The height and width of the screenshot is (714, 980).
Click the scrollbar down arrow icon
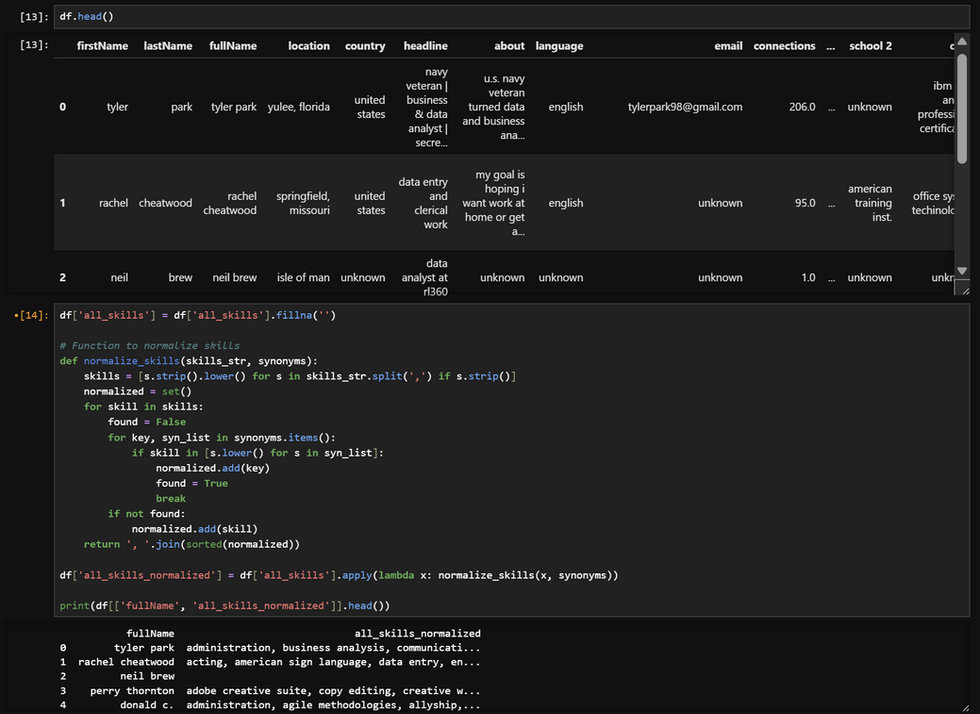tap(961, 270)
